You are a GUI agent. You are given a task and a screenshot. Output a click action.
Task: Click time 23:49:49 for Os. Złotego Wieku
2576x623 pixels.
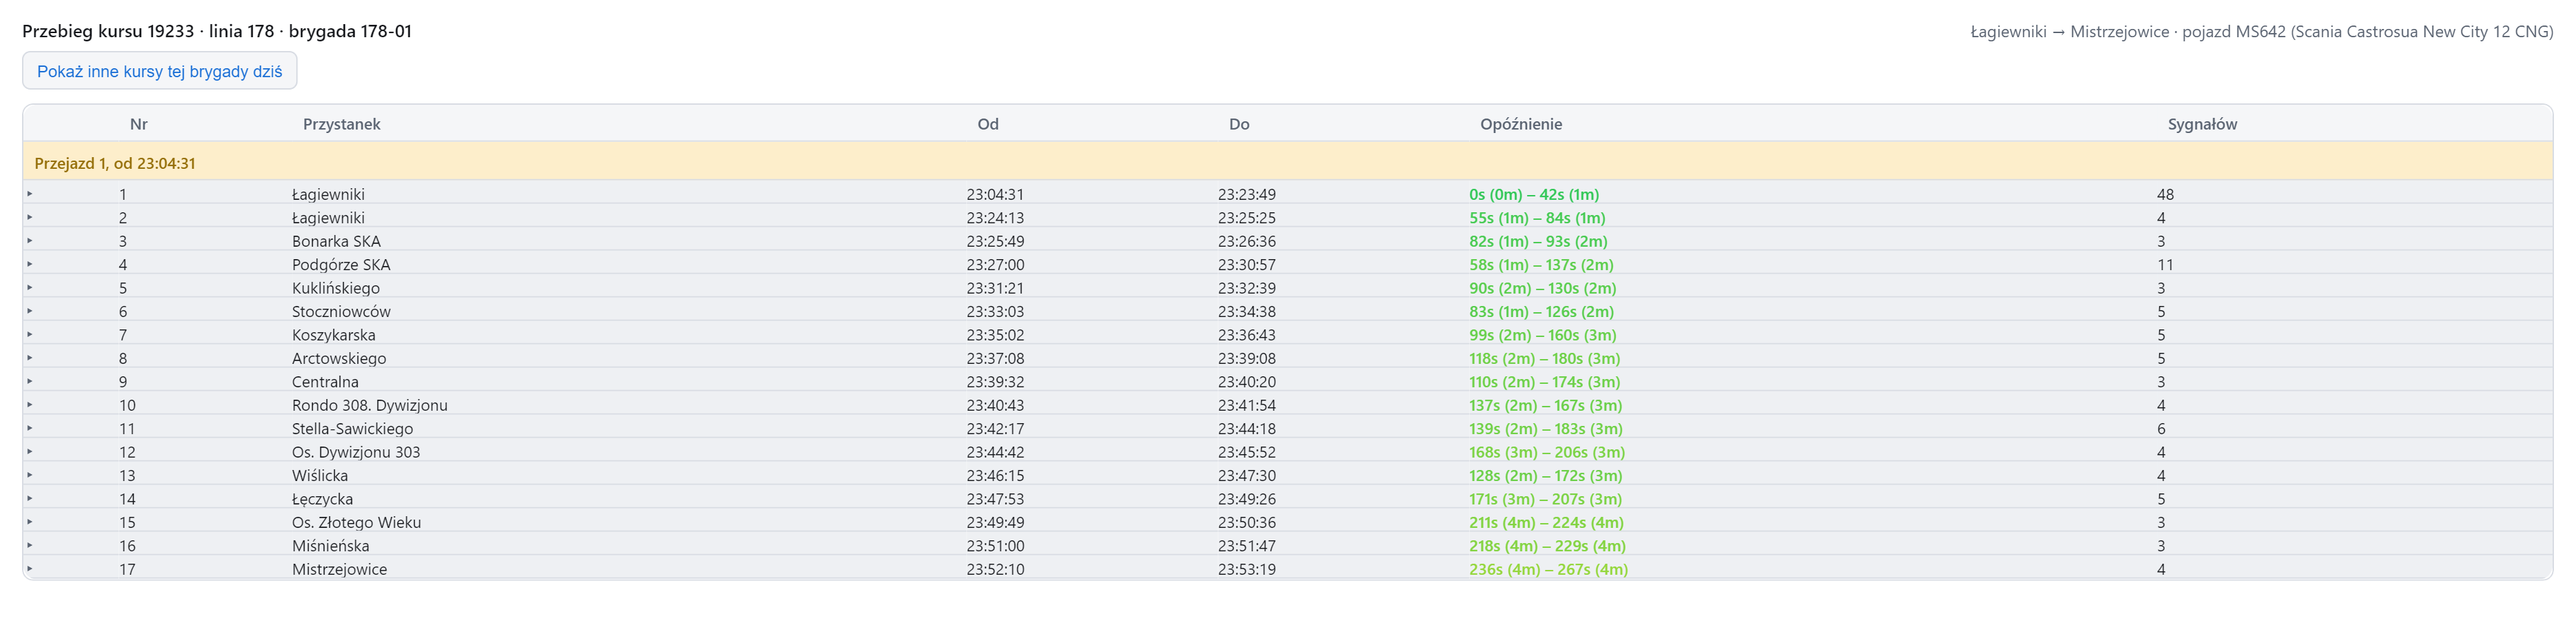pyautogui.click(x=995, y=522)
